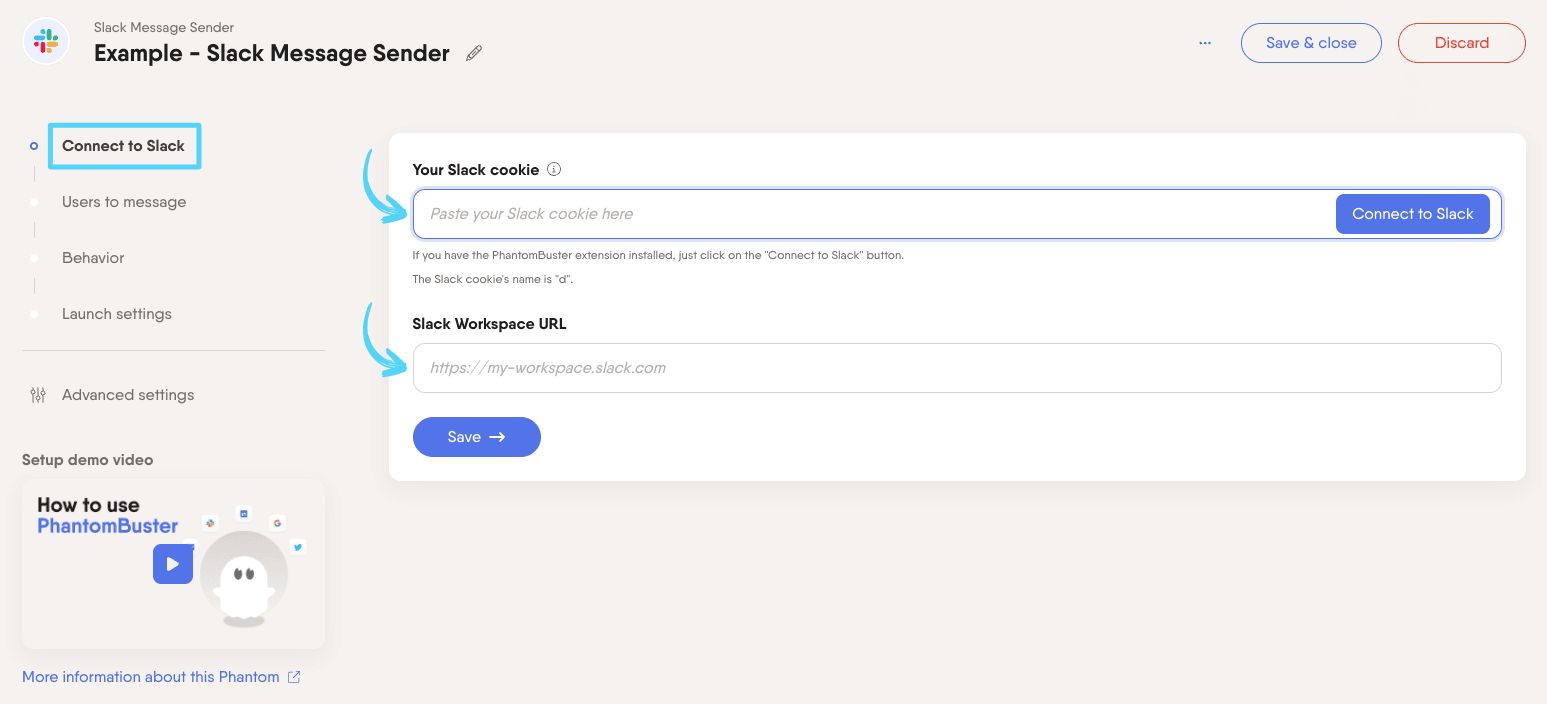Viewport: 1547px width, 704px height.
Task: Play the setup demo video
Action: click(172, 564)
